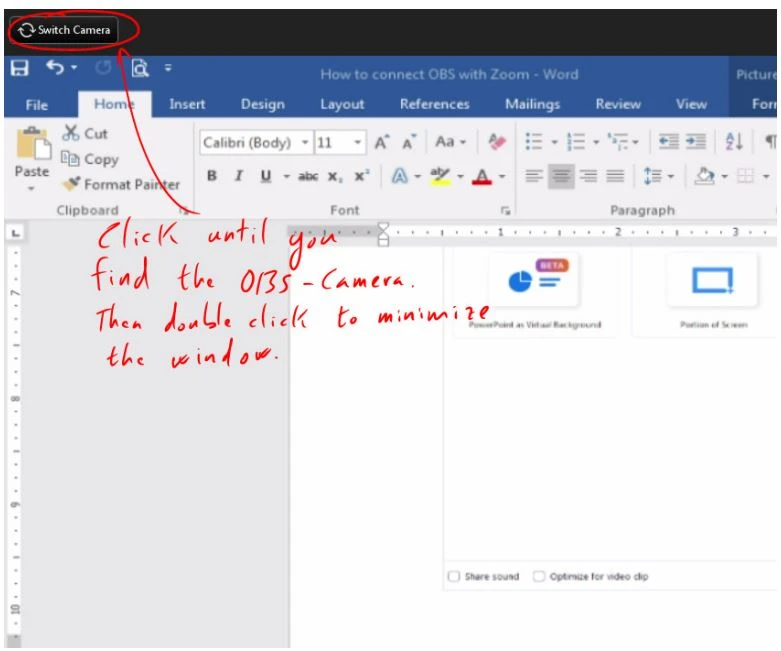Select the Format Painter brush
The image size is (781, 651).
(72, 184)
